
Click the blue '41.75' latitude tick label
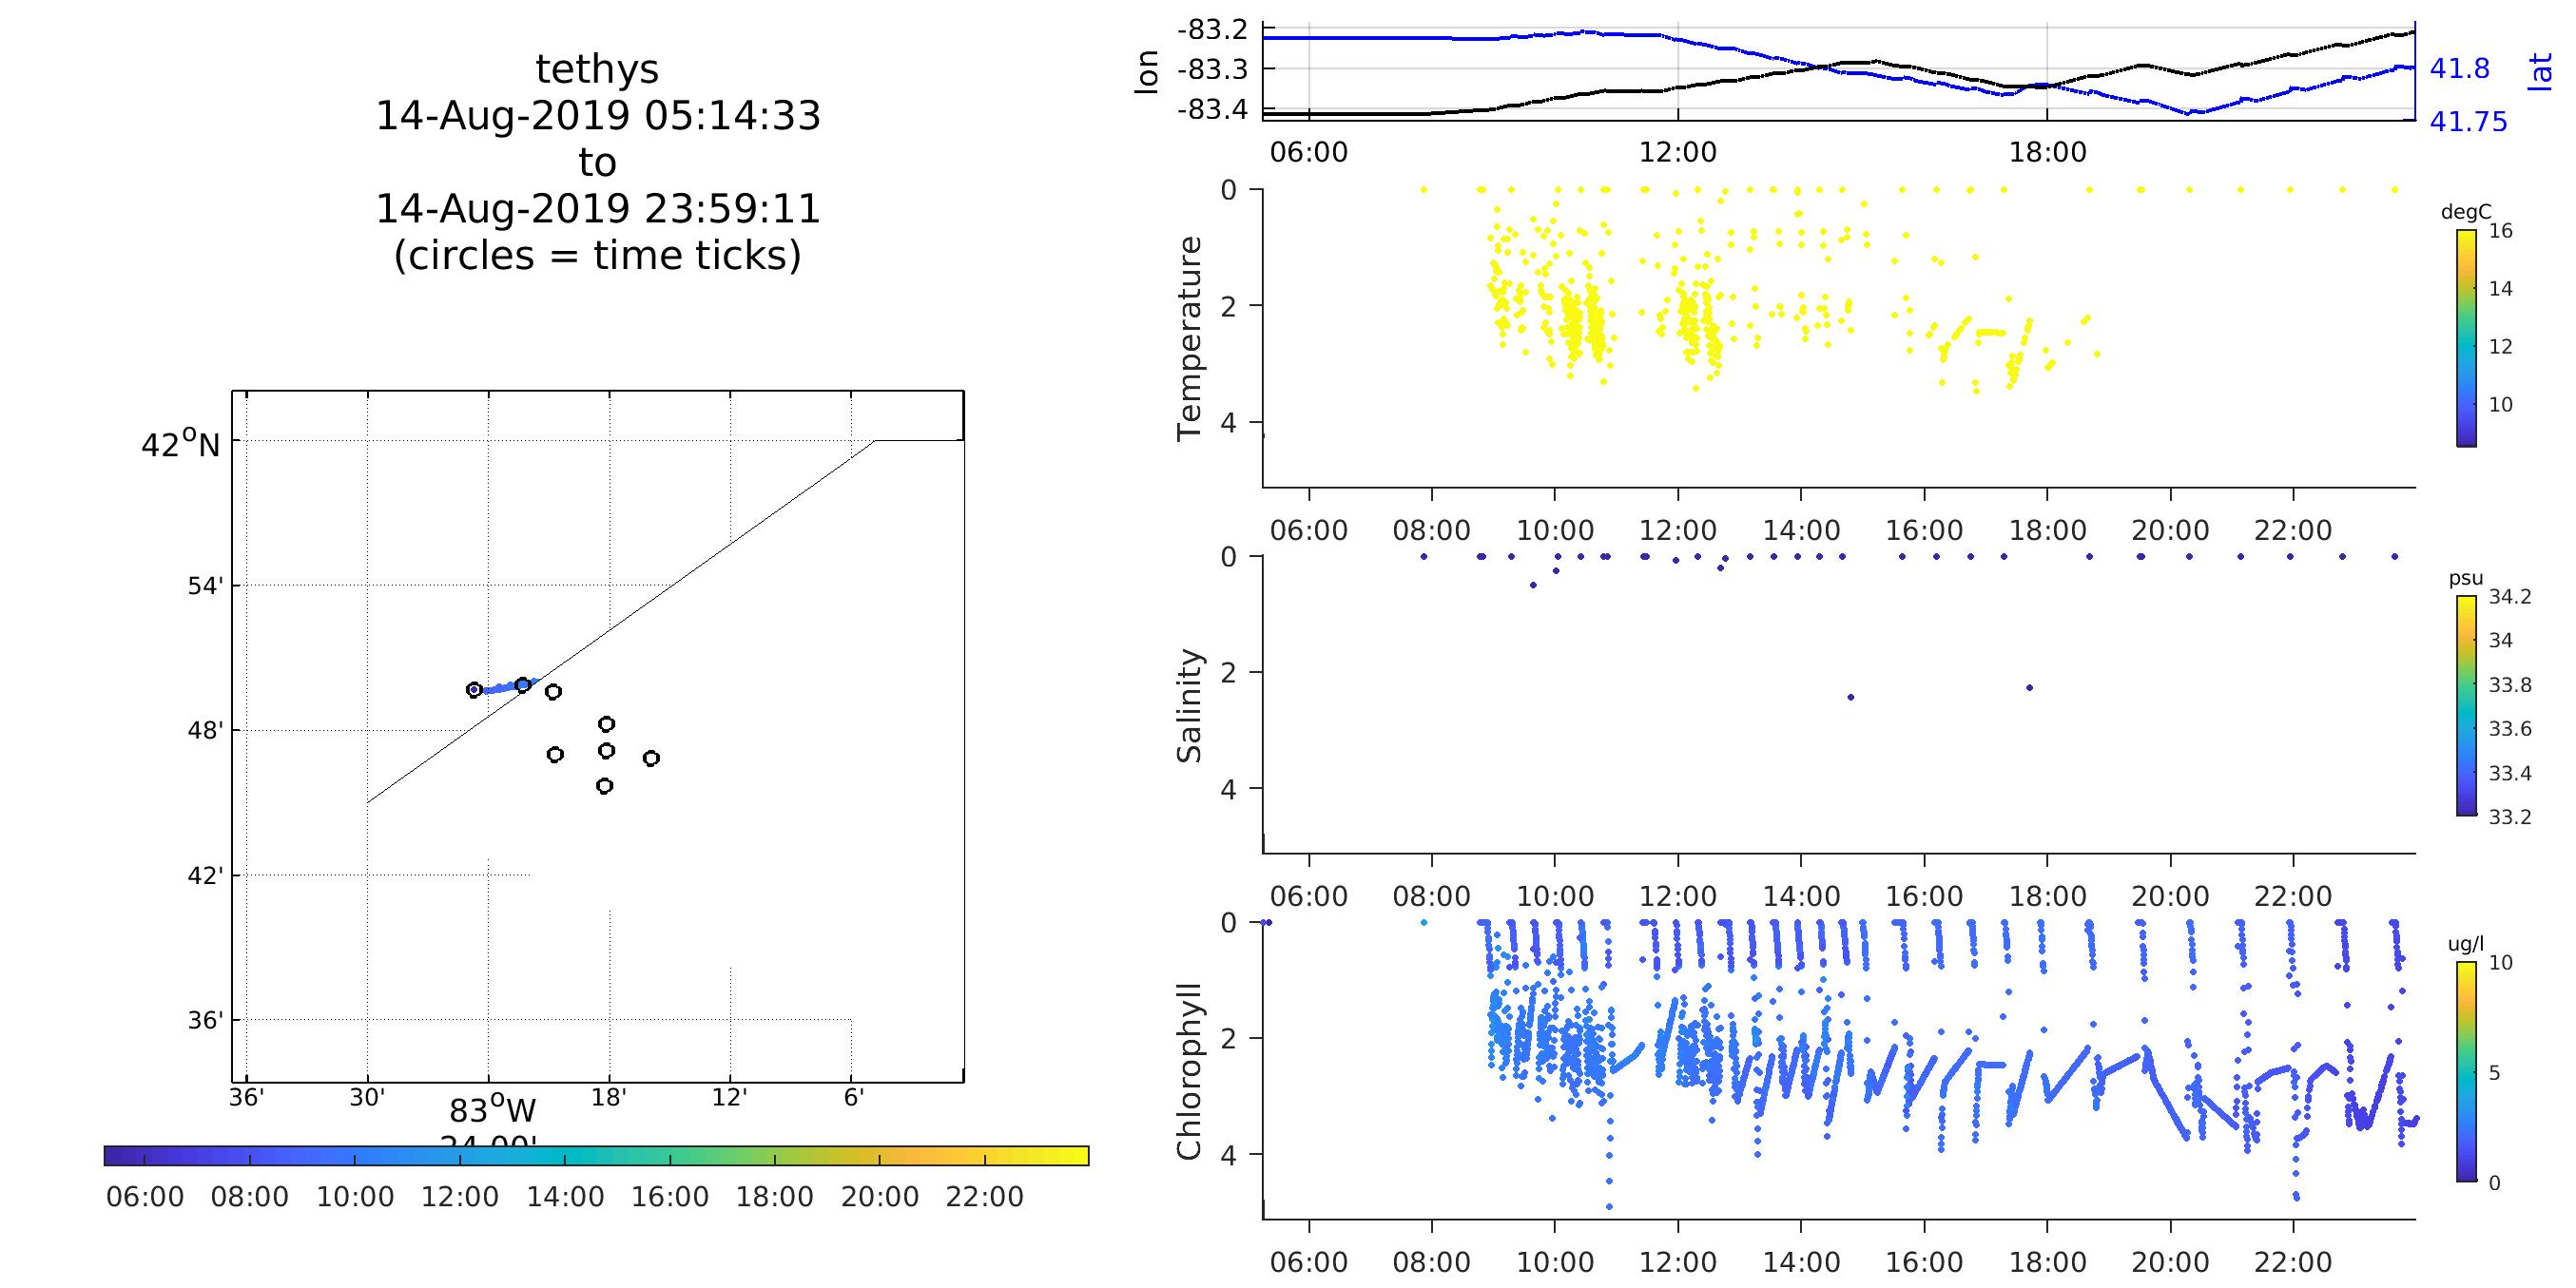pyautogui.click(x=2468, y=122)
